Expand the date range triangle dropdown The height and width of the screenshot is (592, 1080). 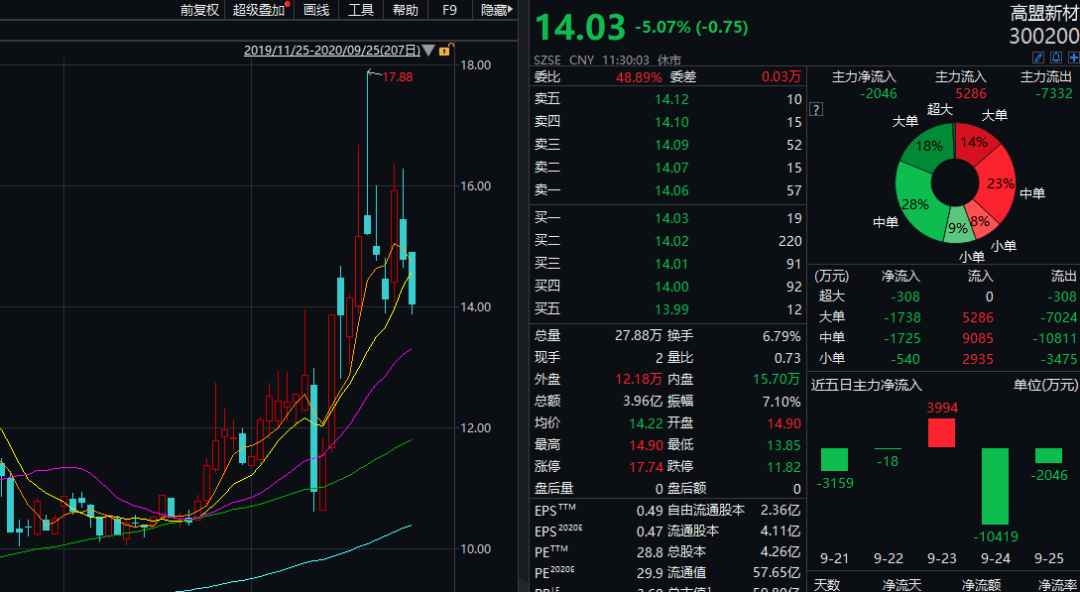428,50
